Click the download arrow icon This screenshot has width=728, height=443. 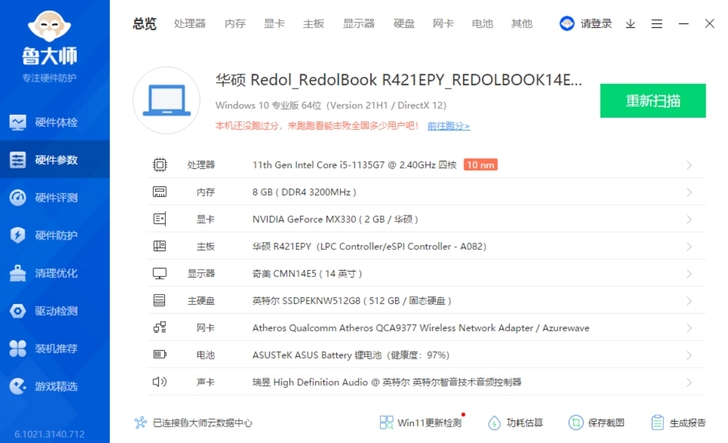click(630, 24)
